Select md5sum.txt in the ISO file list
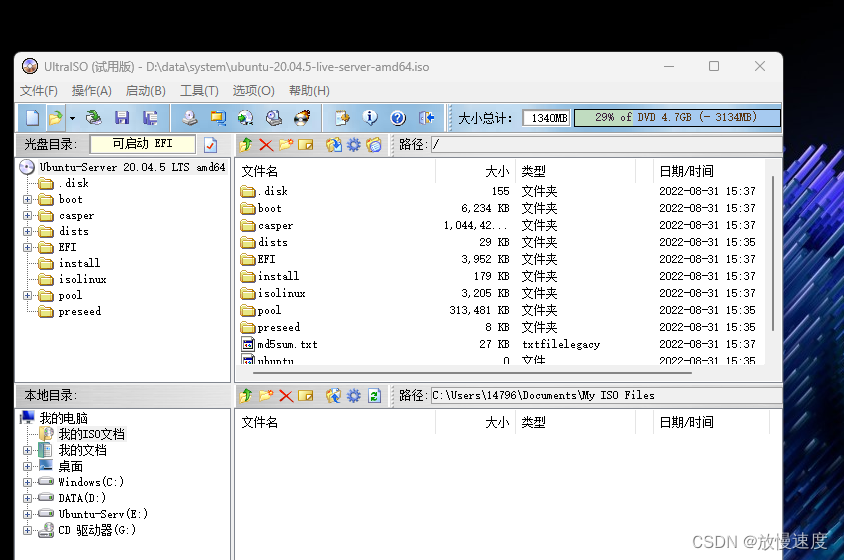Image resolution: width=844 pixels, height=560 pixels. pyautogui.click(x=287, y=344)
